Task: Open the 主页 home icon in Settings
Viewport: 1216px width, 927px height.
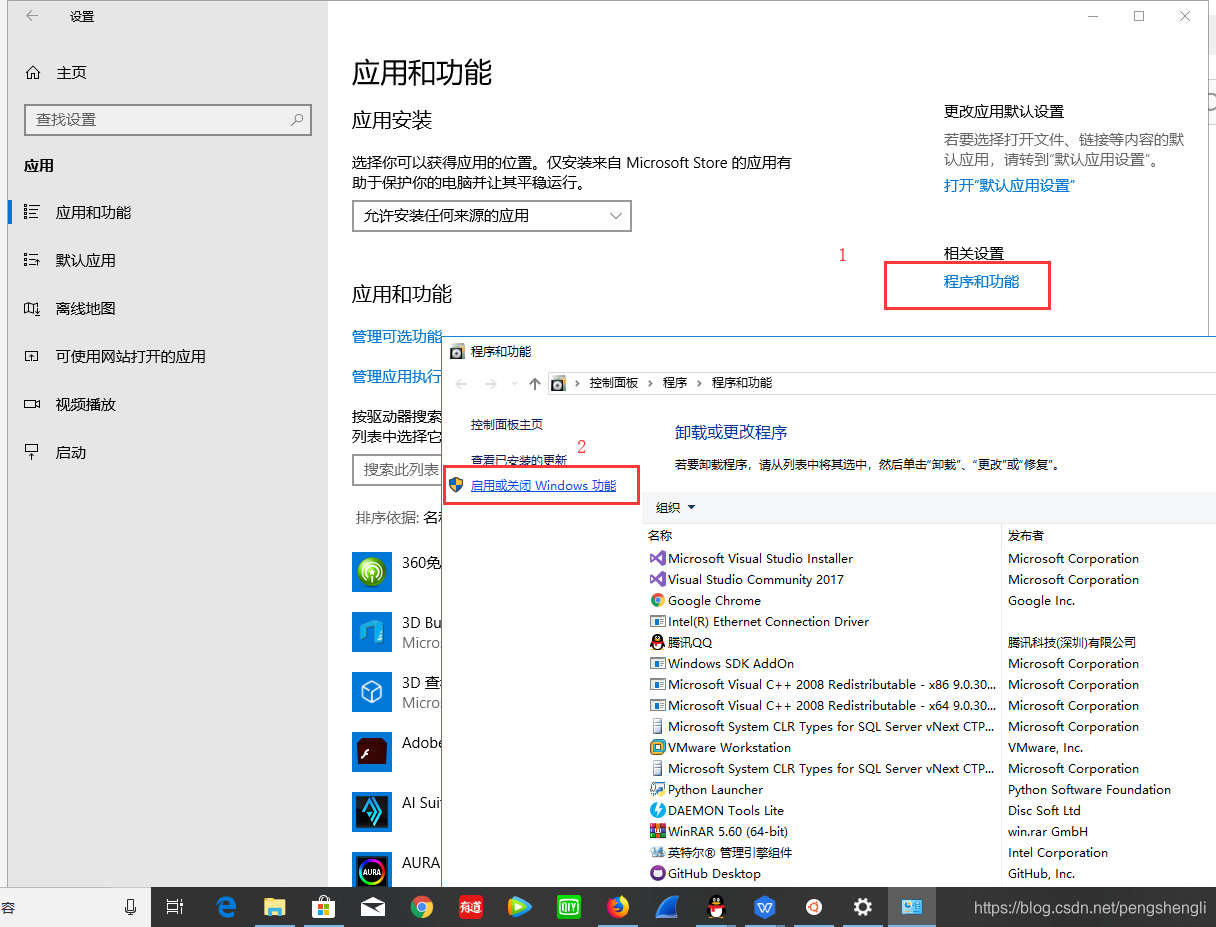Action: point(33,73)
